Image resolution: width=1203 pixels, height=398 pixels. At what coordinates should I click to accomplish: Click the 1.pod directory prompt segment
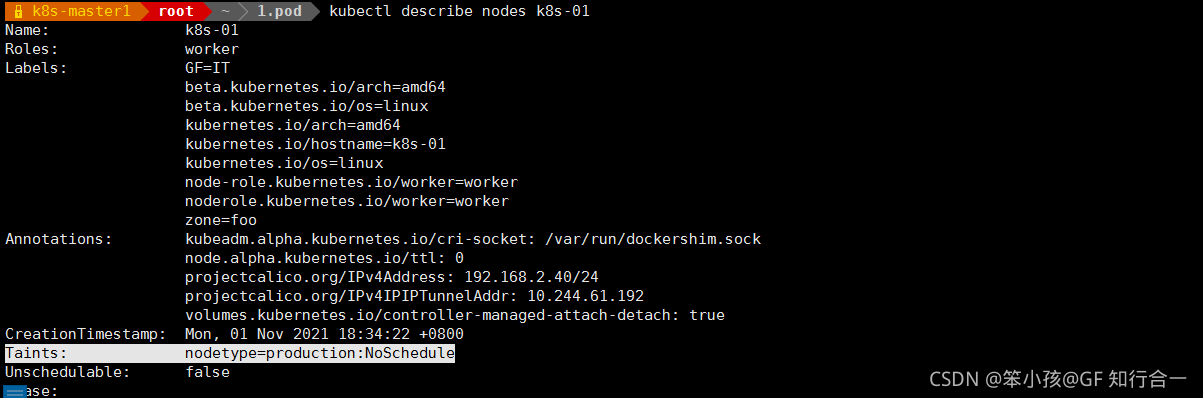coord(277,11)
